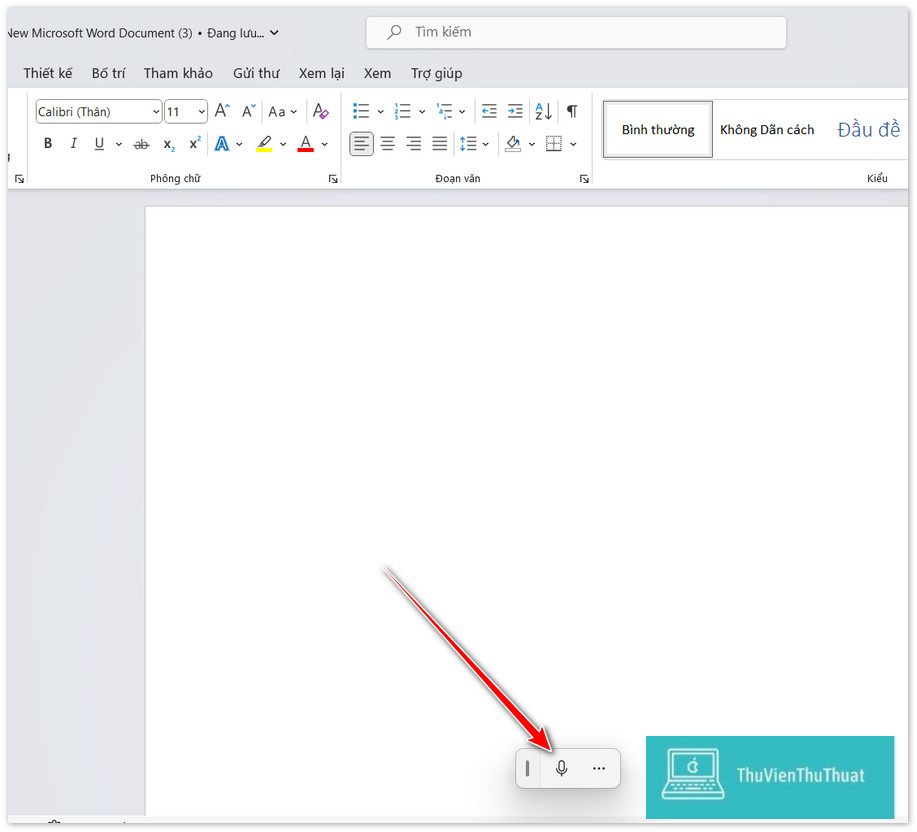917x832 pixels.
Task: Clear all formatting with the eraser A icon
Action: (320, 111)
